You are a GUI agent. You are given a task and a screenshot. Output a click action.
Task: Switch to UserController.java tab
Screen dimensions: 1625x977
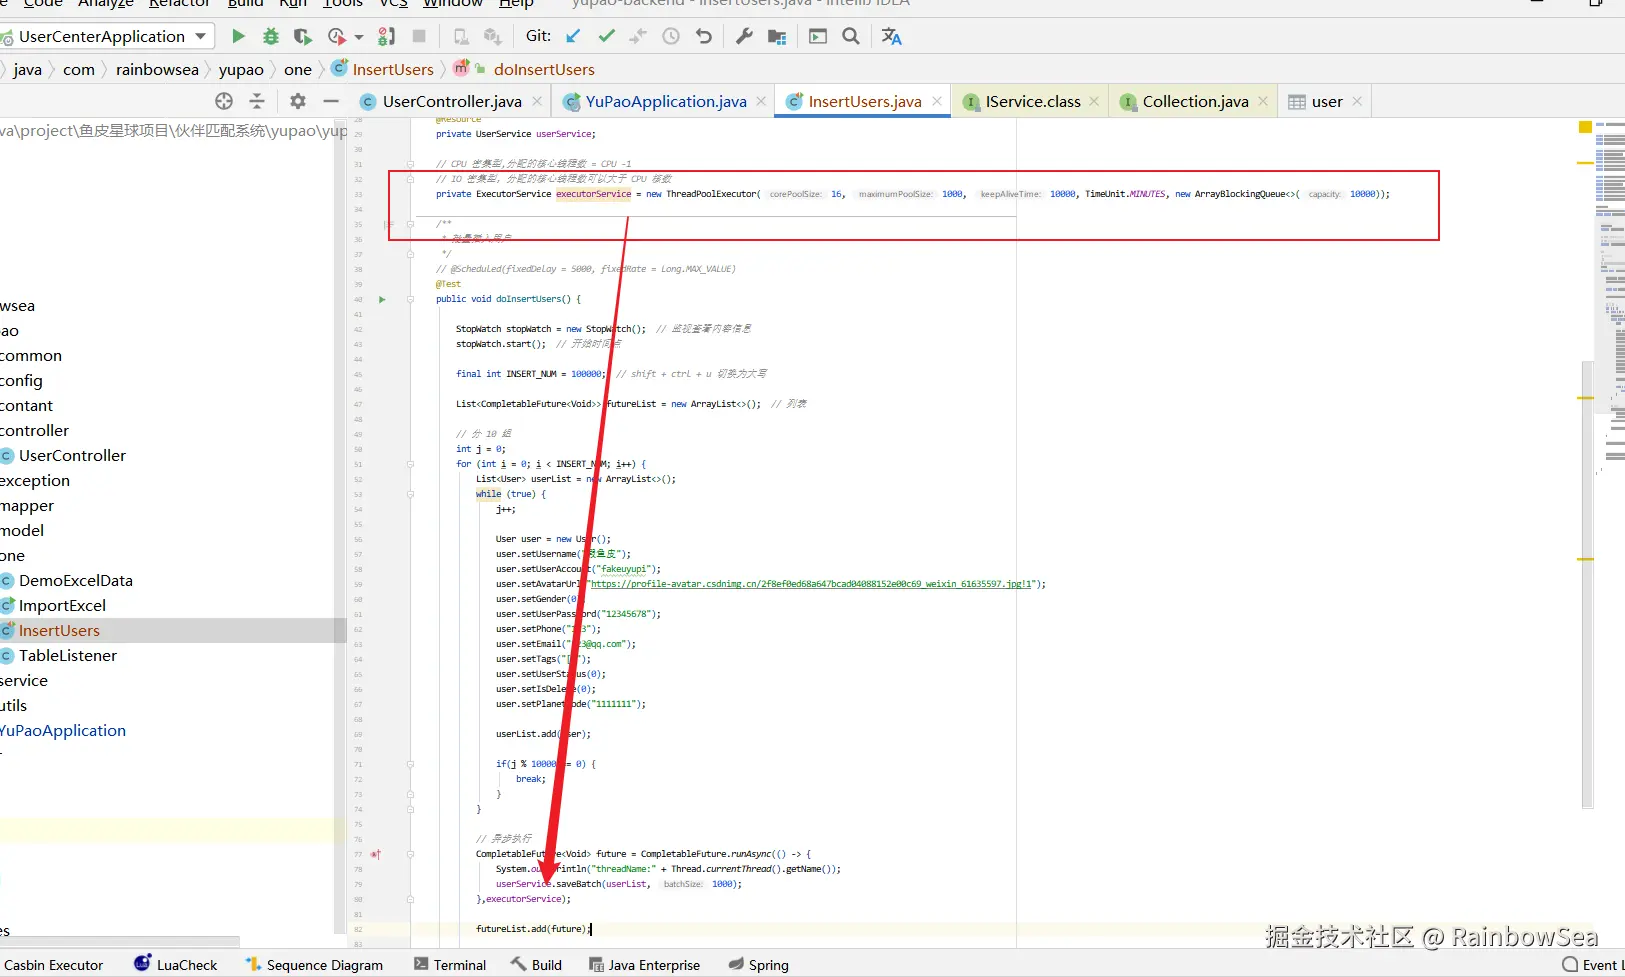click(x=452, y=101)
